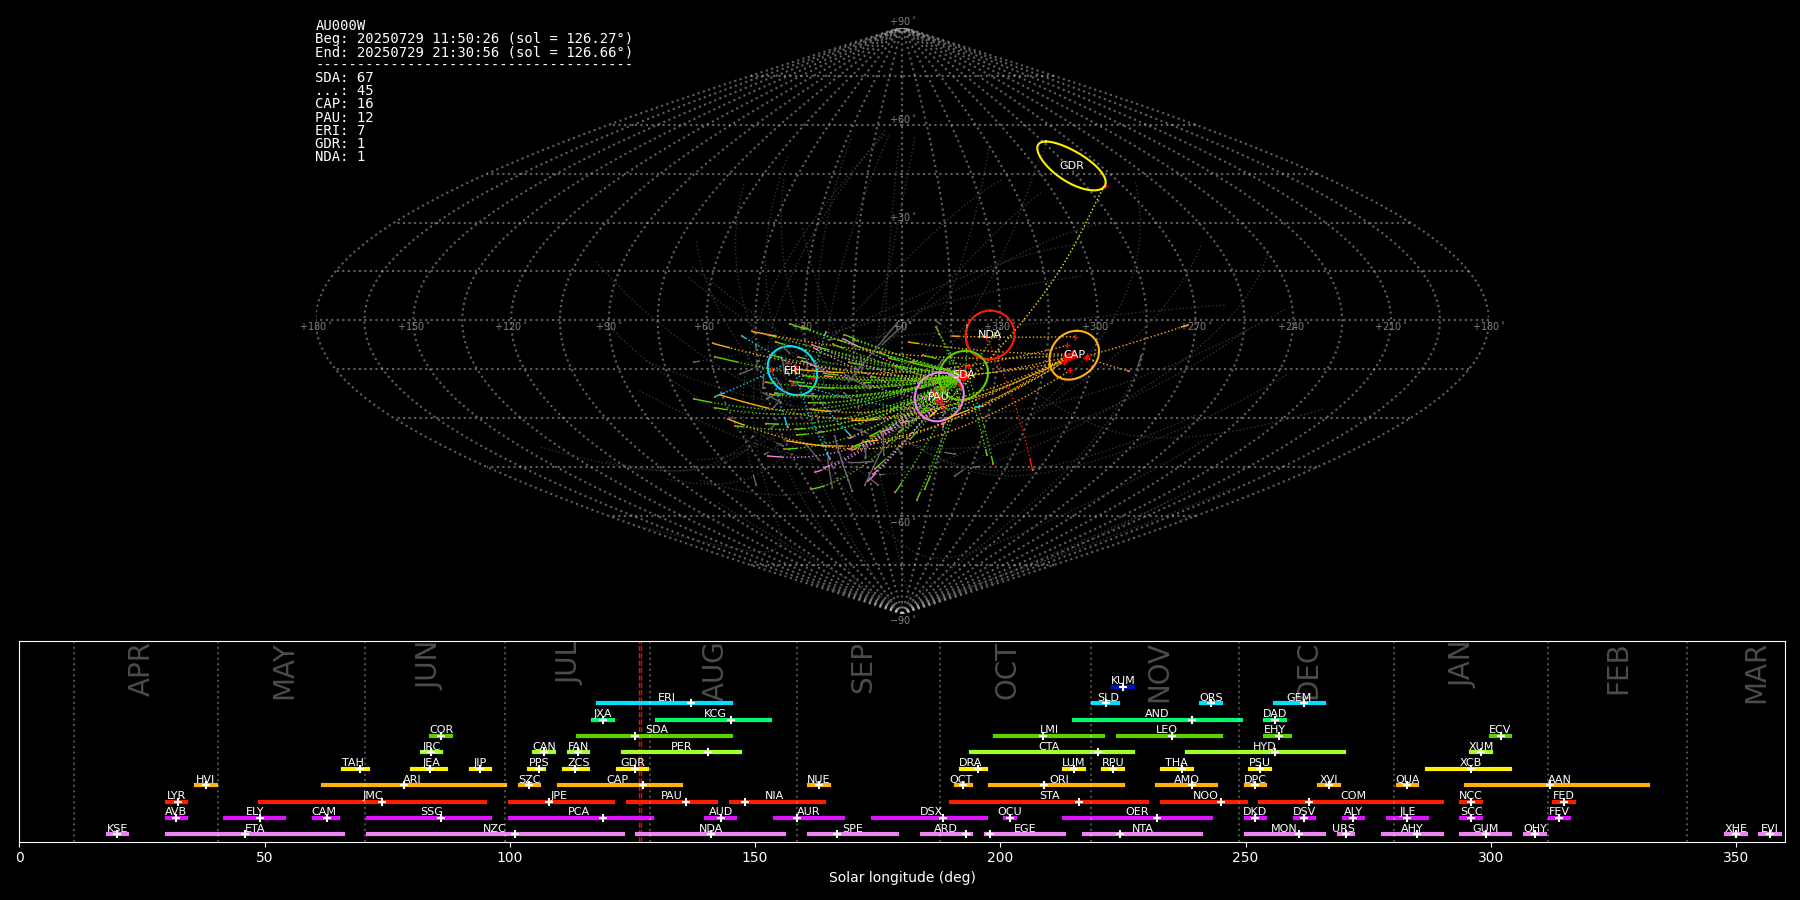The height and width of the screenshot is (900, 1800).
Task: Click the SDA green radiant circle on map
Action: 964,375
